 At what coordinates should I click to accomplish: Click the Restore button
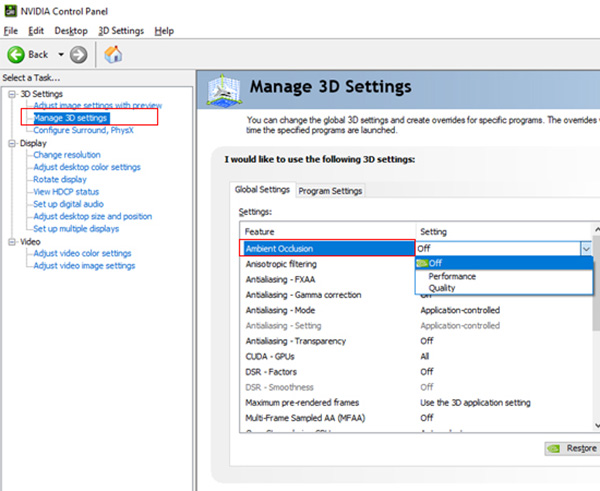[x=571, y=449]
